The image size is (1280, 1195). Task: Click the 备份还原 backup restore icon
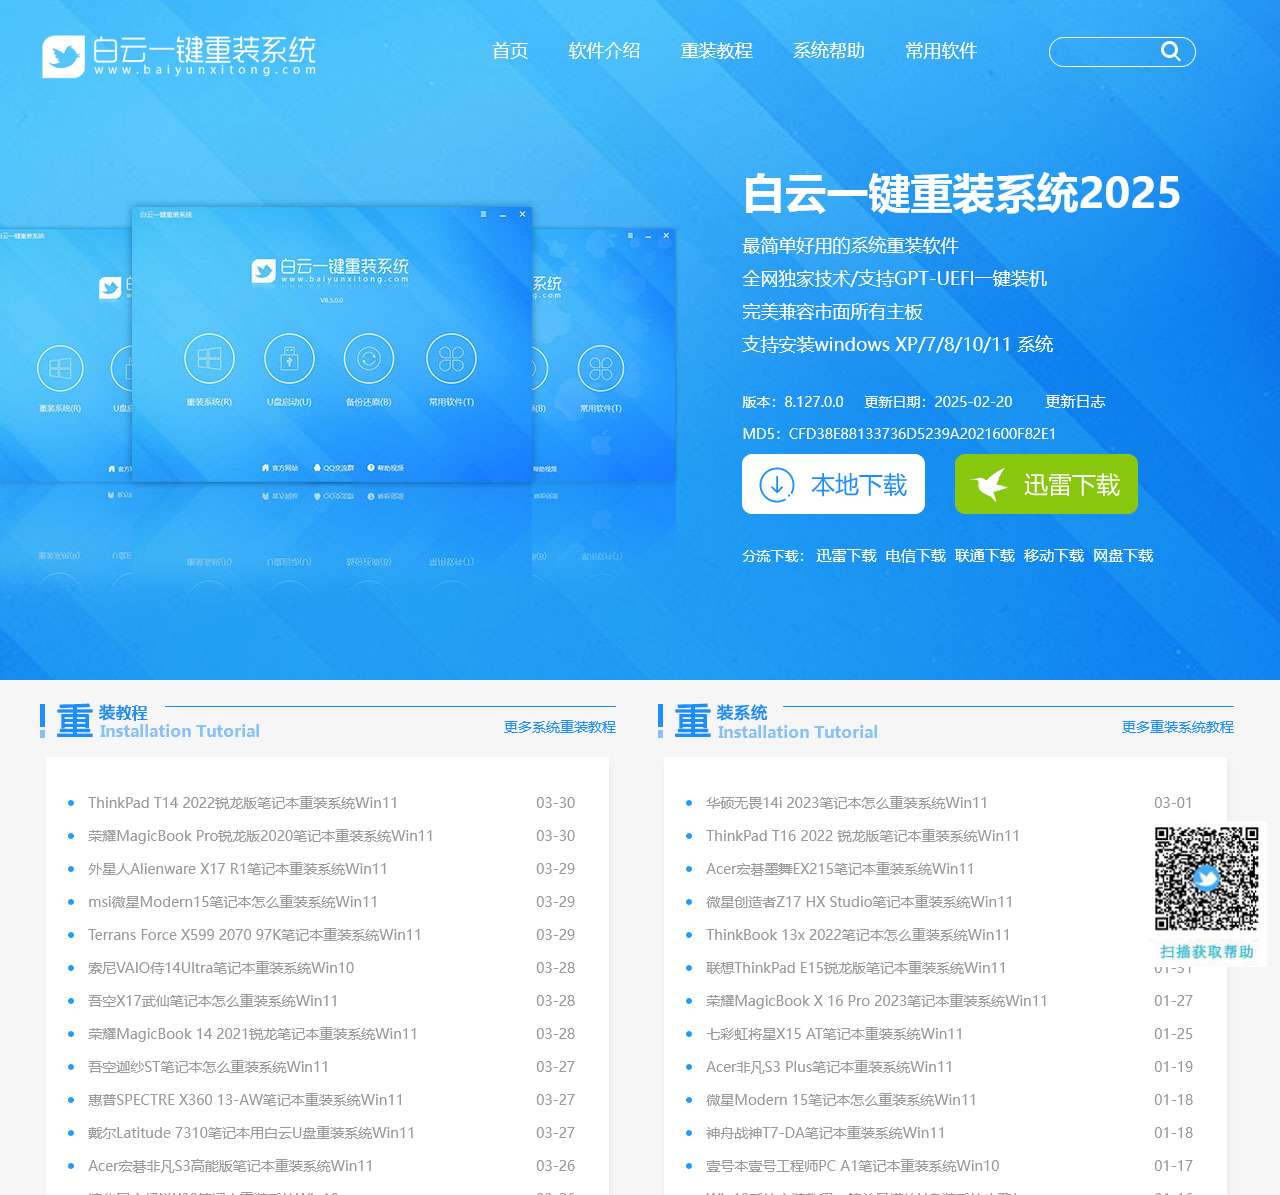click(x=369, y=359)
